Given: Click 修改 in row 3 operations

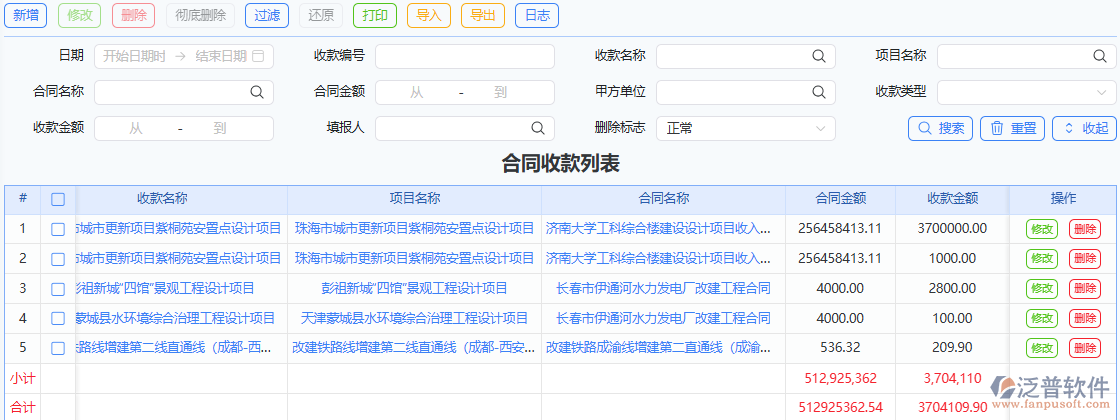Looking at the screenshot, I should pyautogui.click(x=1042, y=289).
